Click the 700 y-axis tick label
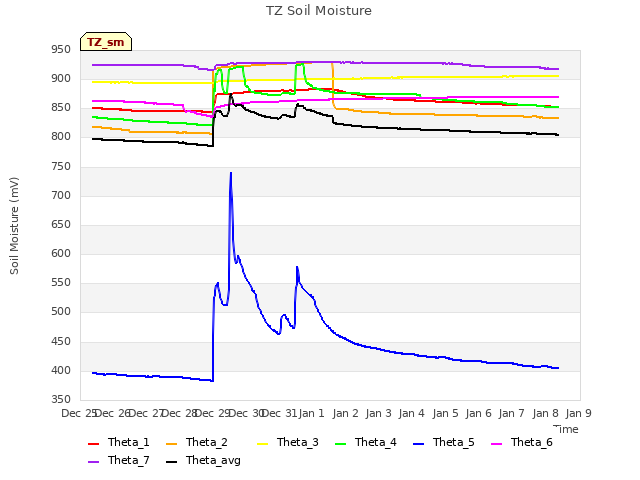 pyautogui.click(x=61, y=196)
